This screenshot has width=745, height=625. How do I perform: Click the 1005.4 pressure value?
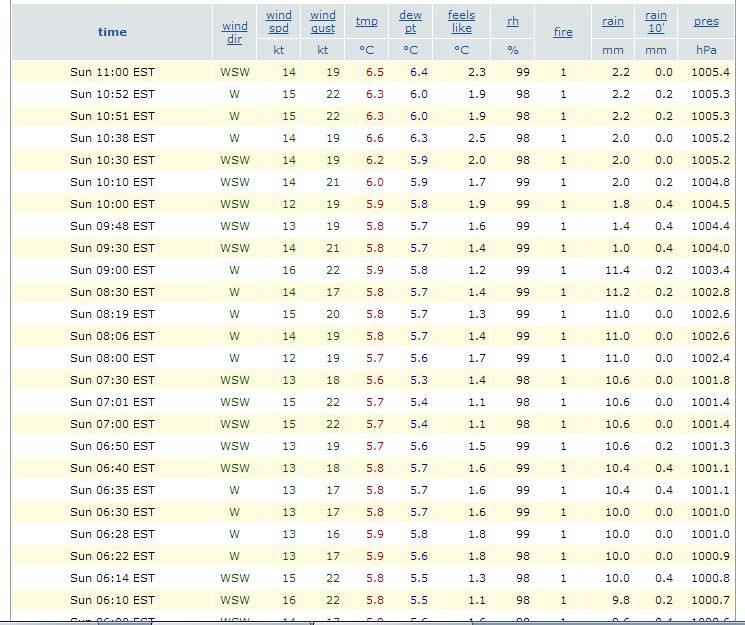[x=710, y=72]
